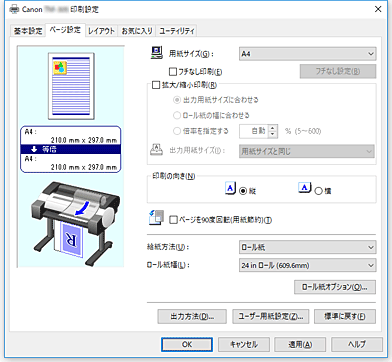This screenshot has width=392, height=362.
Task: Open the 給紙方法 ロール紙 dropdown
Action: pyautogui.click(x=307, y=247)
